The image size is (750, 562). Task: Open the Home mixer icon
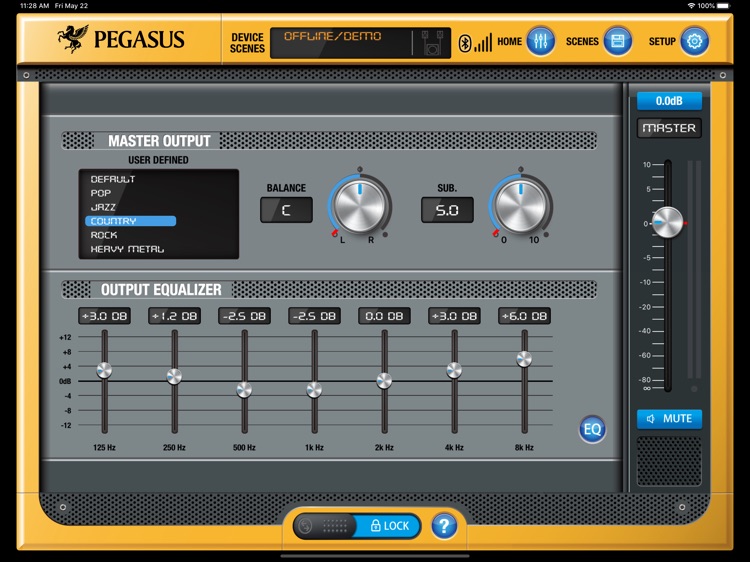pos(540,42)
